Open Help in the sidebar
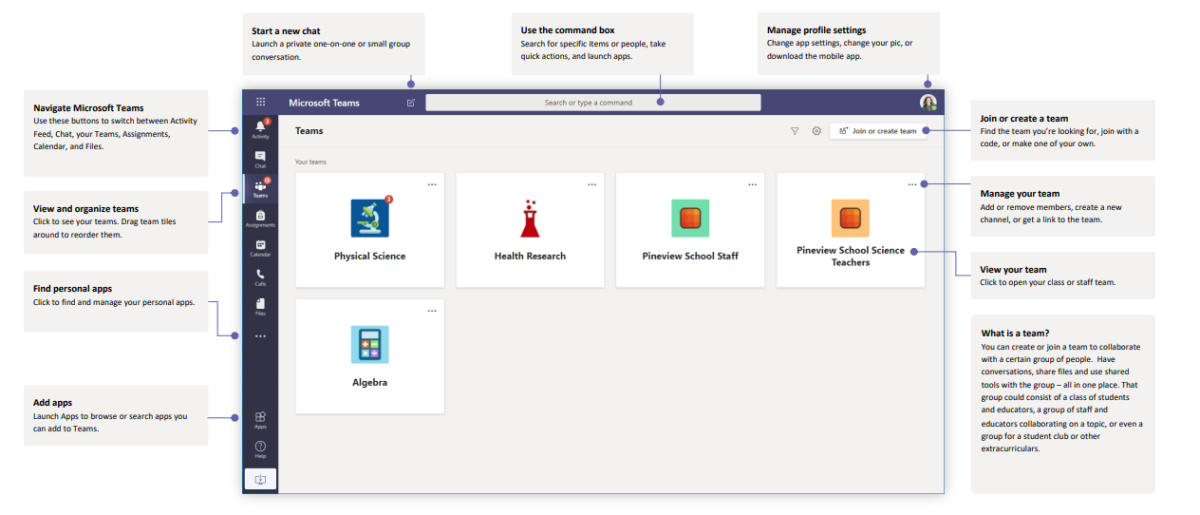This screenshot has width=1200, height=515. click(x=260, y=449)
